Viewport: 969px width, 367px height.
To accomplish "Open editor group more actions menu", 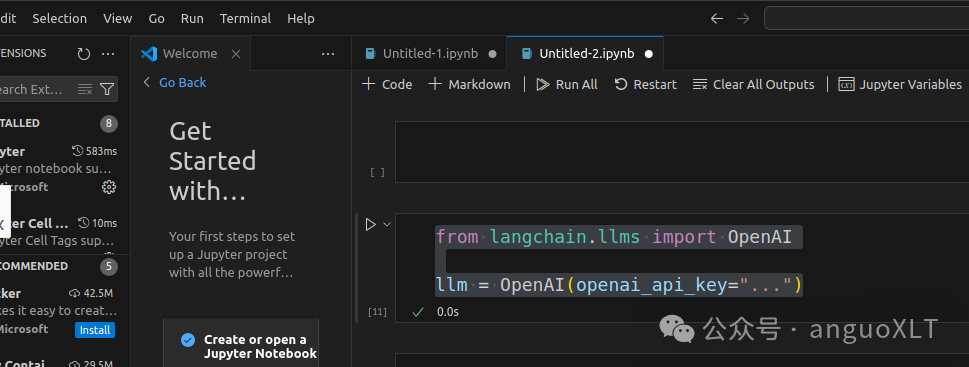I will coord(328,54).
